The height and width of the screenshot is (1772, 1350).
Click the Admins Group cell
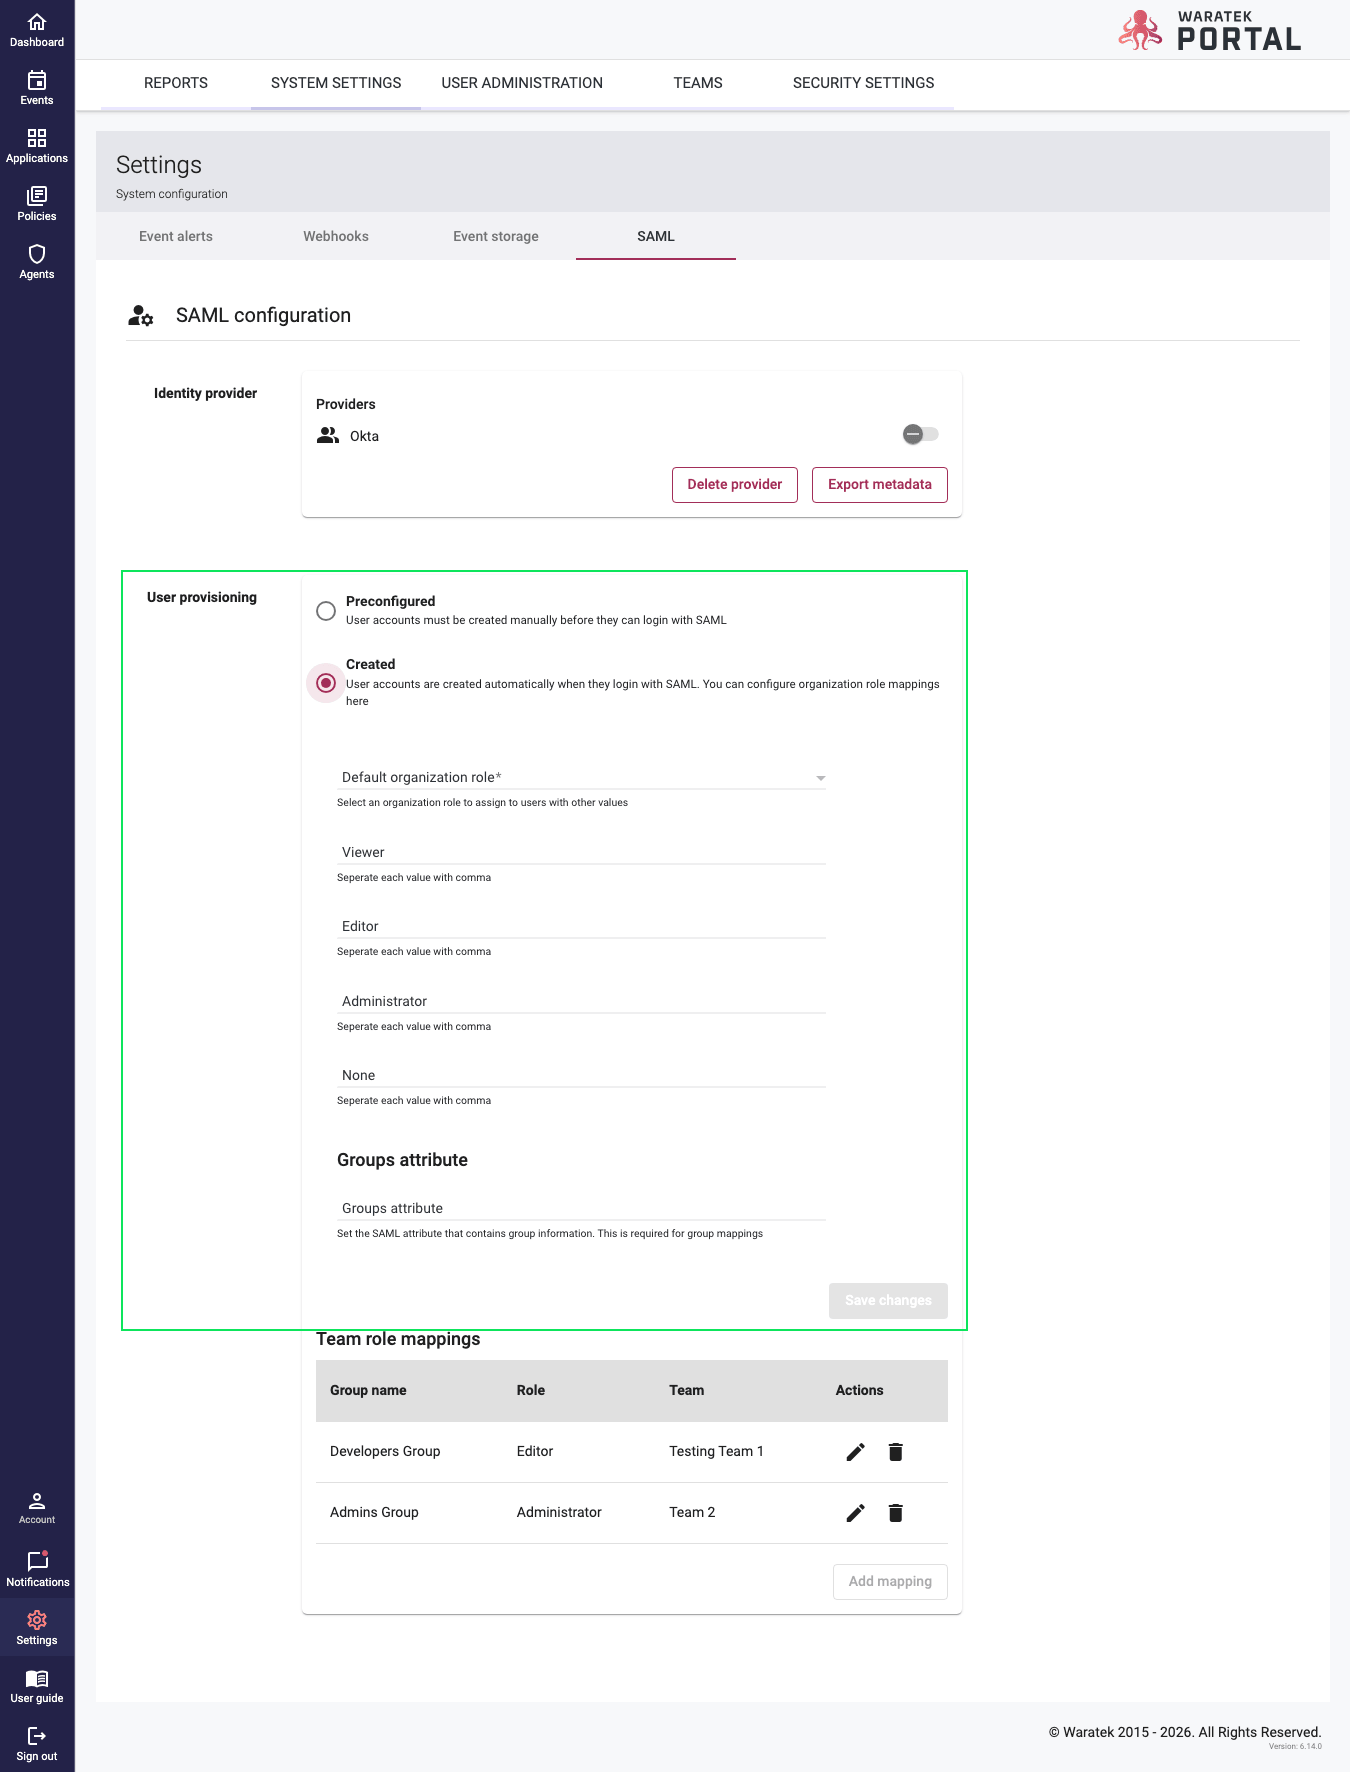click(x=374, y=1512)
